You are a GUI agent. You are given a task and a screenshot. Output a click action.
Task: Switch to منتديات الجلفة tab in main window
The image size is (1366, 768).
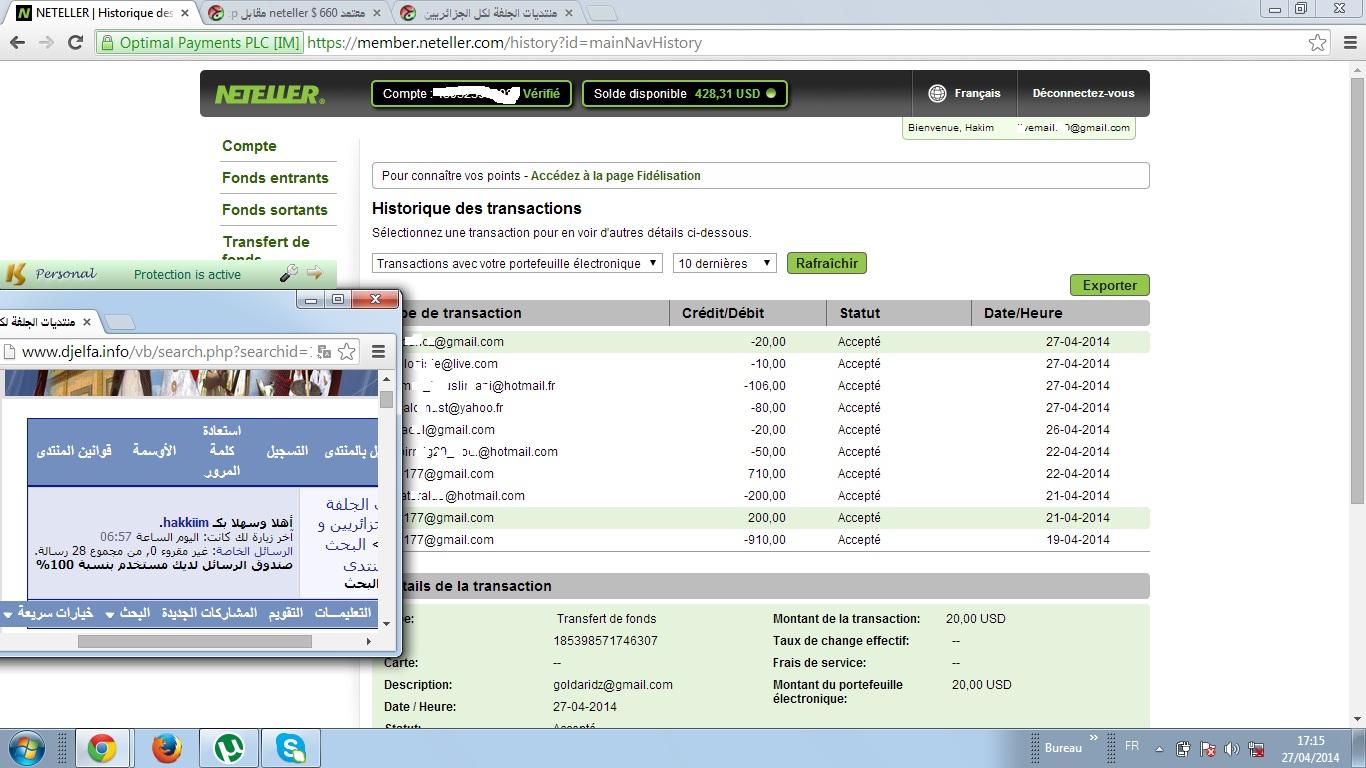[x=486, y=13]
